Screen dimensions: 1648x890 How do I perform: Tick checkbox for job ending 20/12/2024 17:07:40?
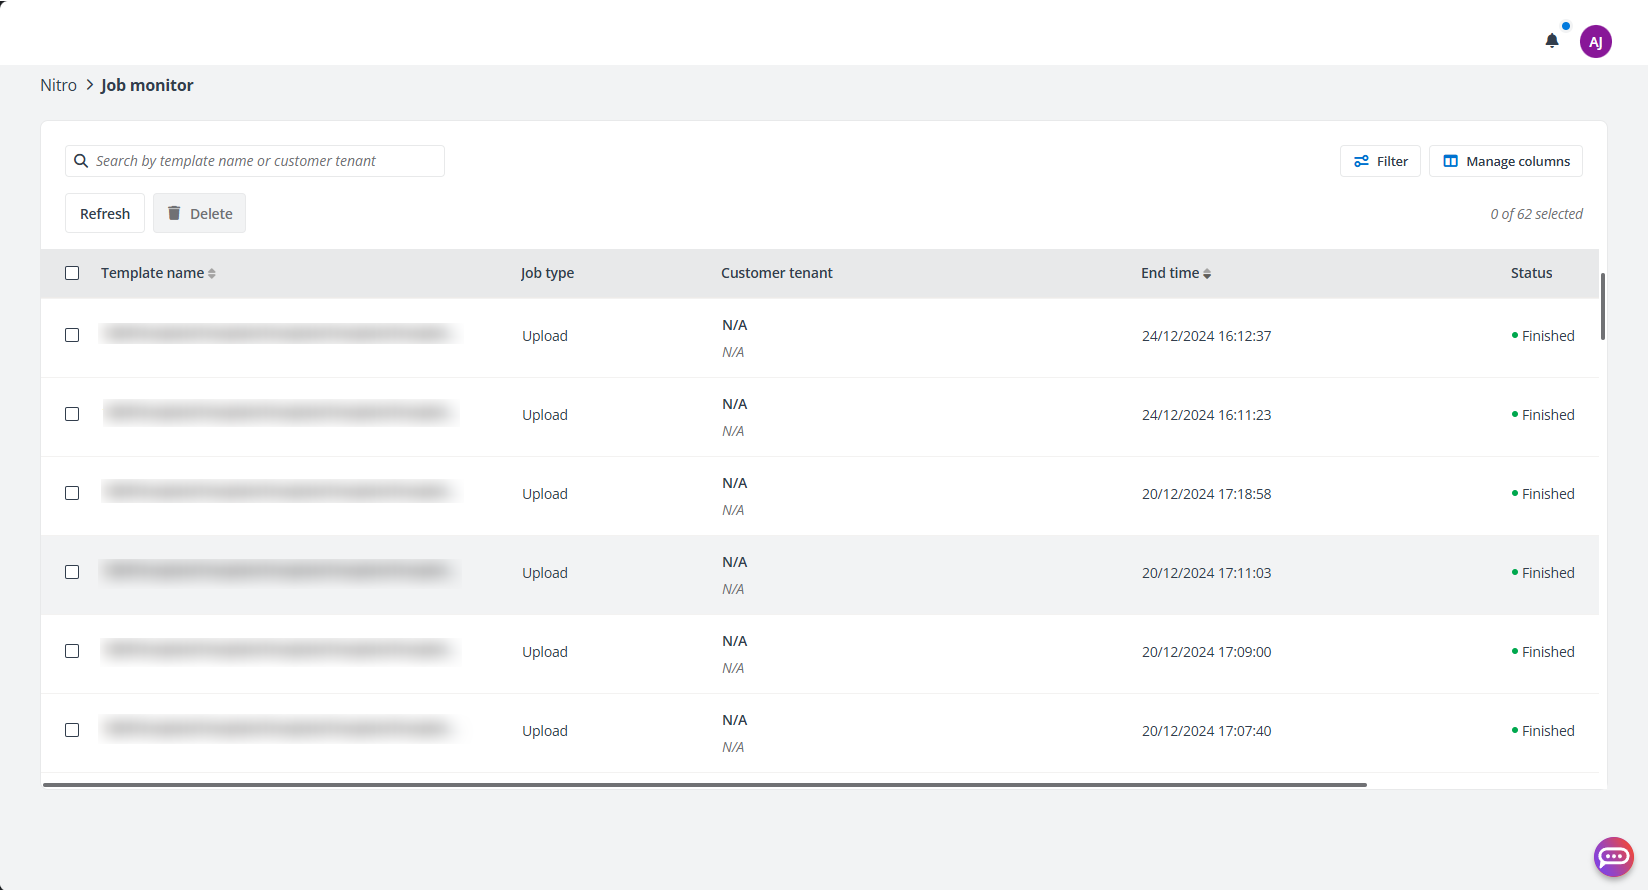(x=72, y=730)
